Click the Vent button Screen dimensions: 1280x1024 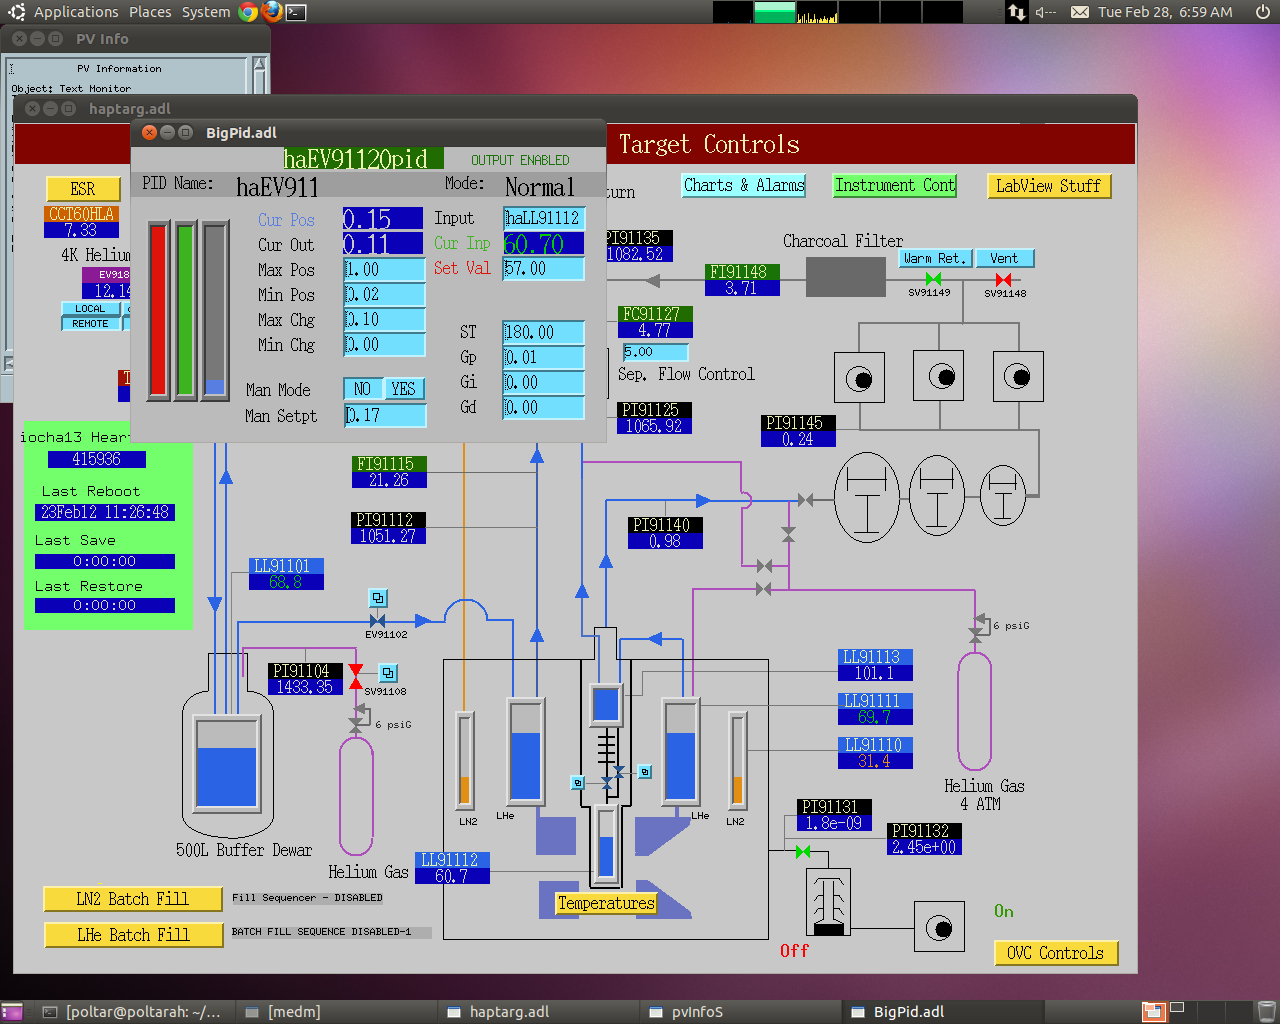1004,258
